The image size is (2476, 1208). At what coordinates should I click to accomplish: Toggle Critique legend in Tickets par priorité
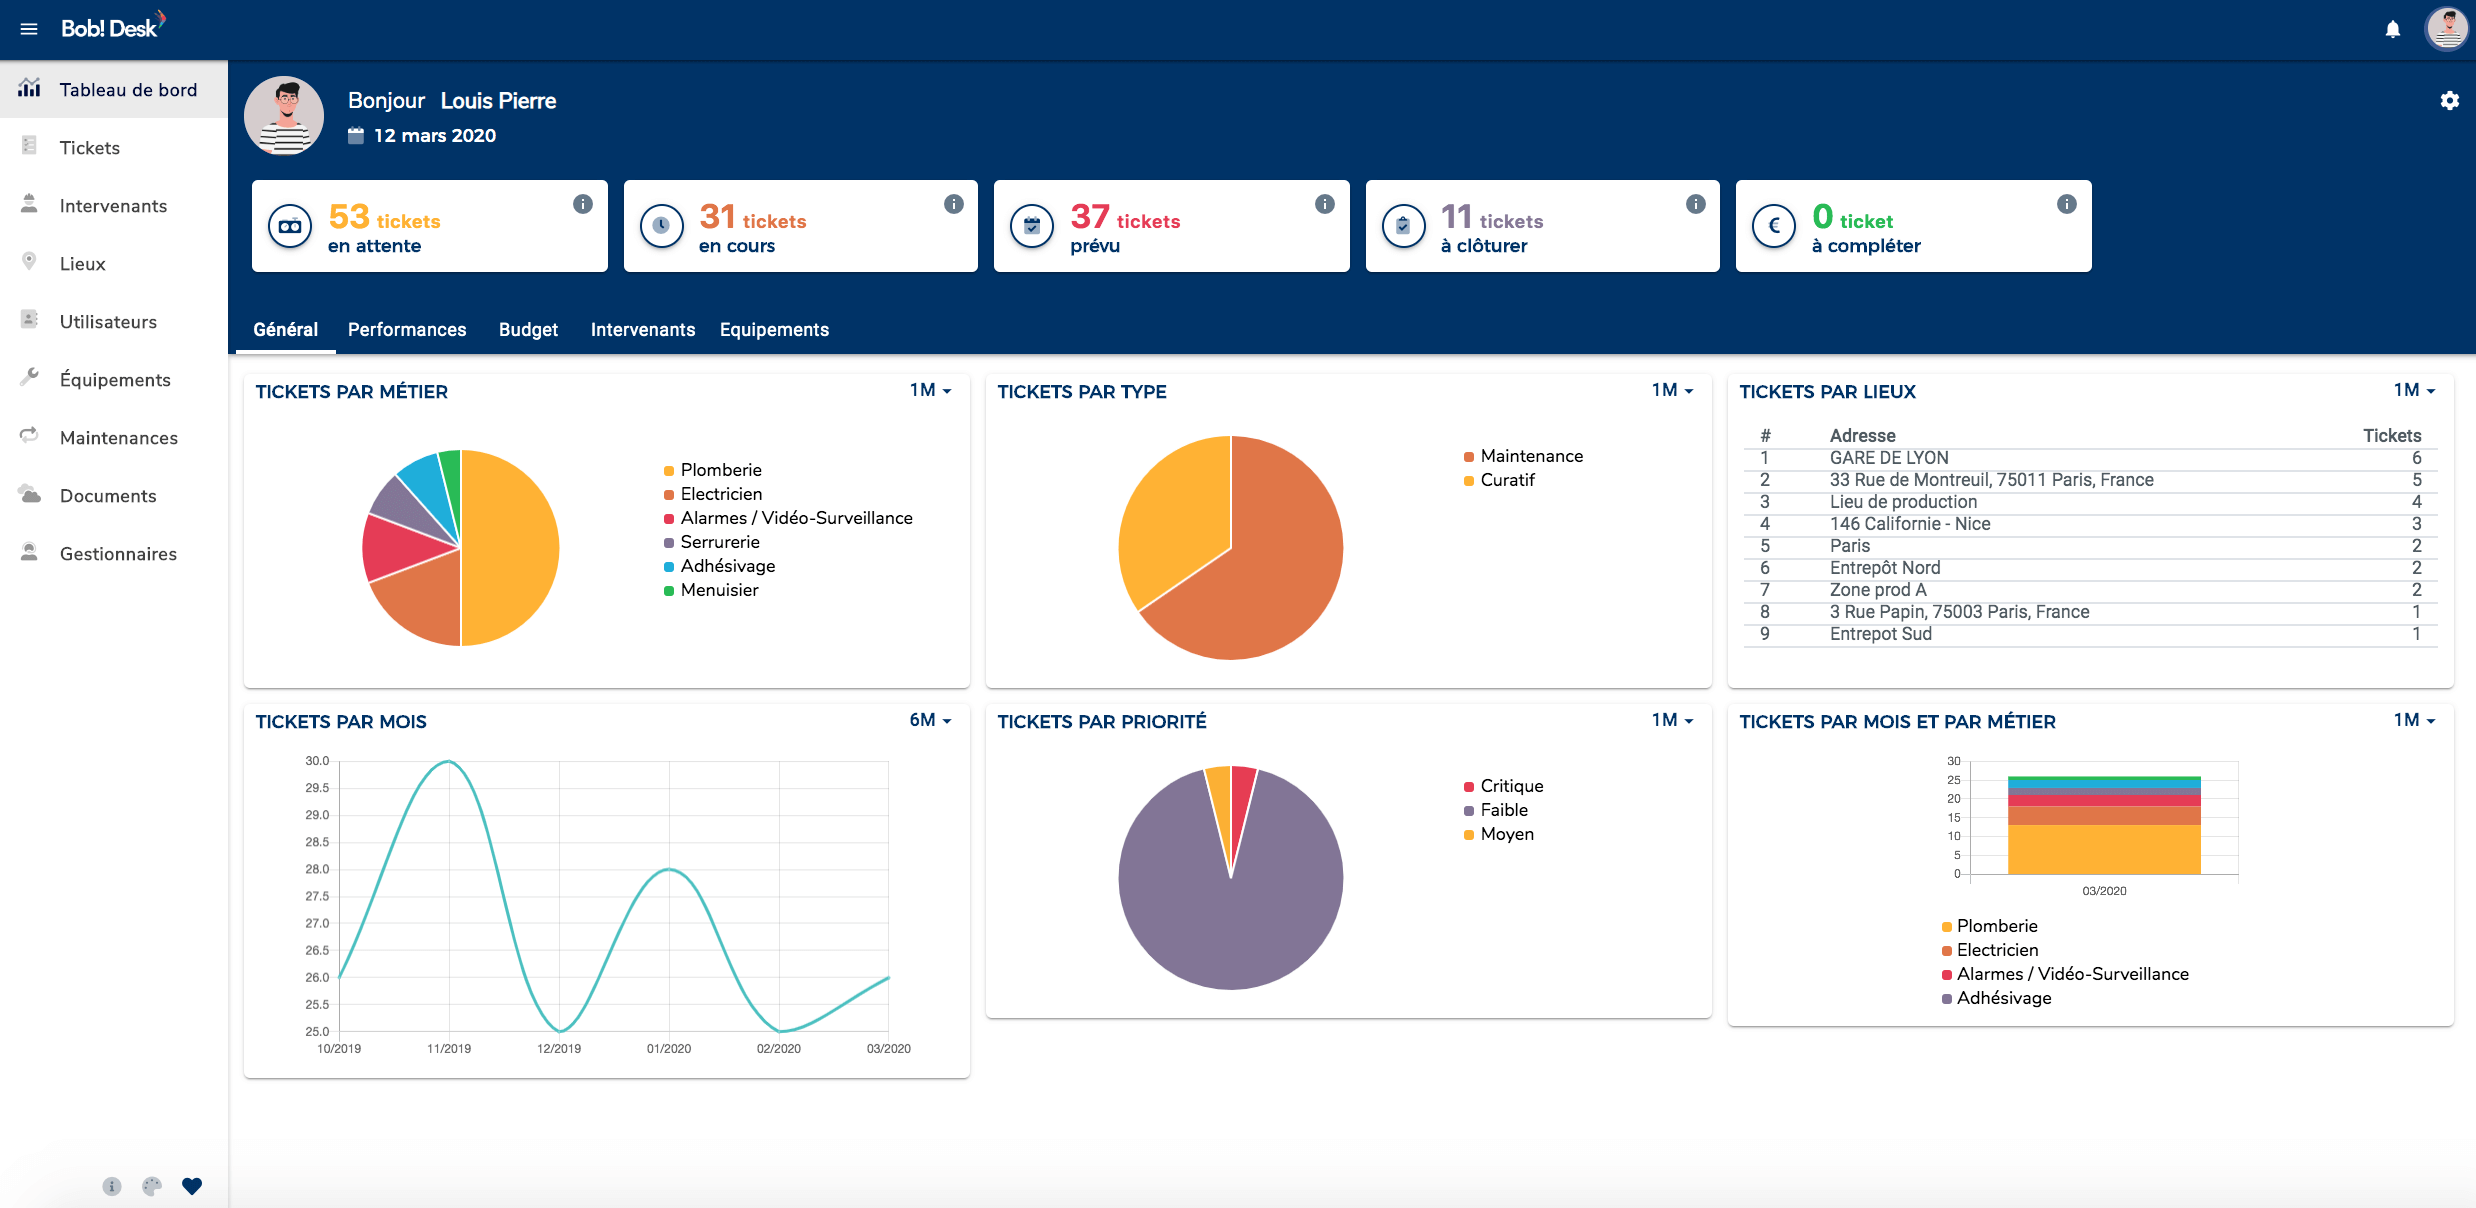(x=1503, y=786)
